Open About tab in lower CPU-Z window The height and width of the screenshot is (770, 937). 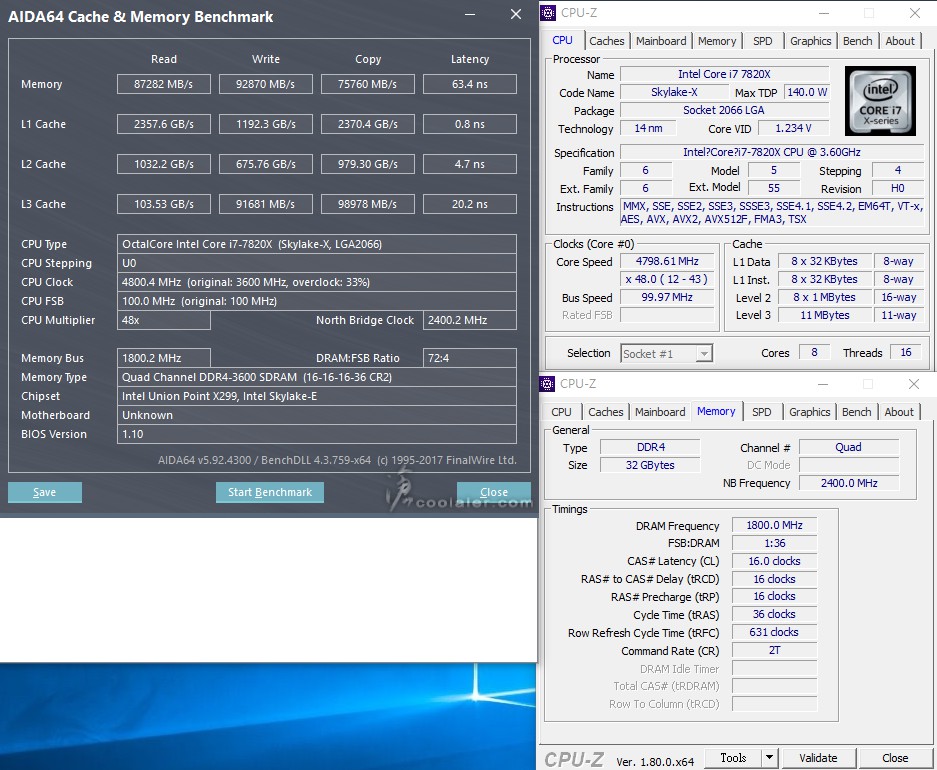(x=899, y=412)
